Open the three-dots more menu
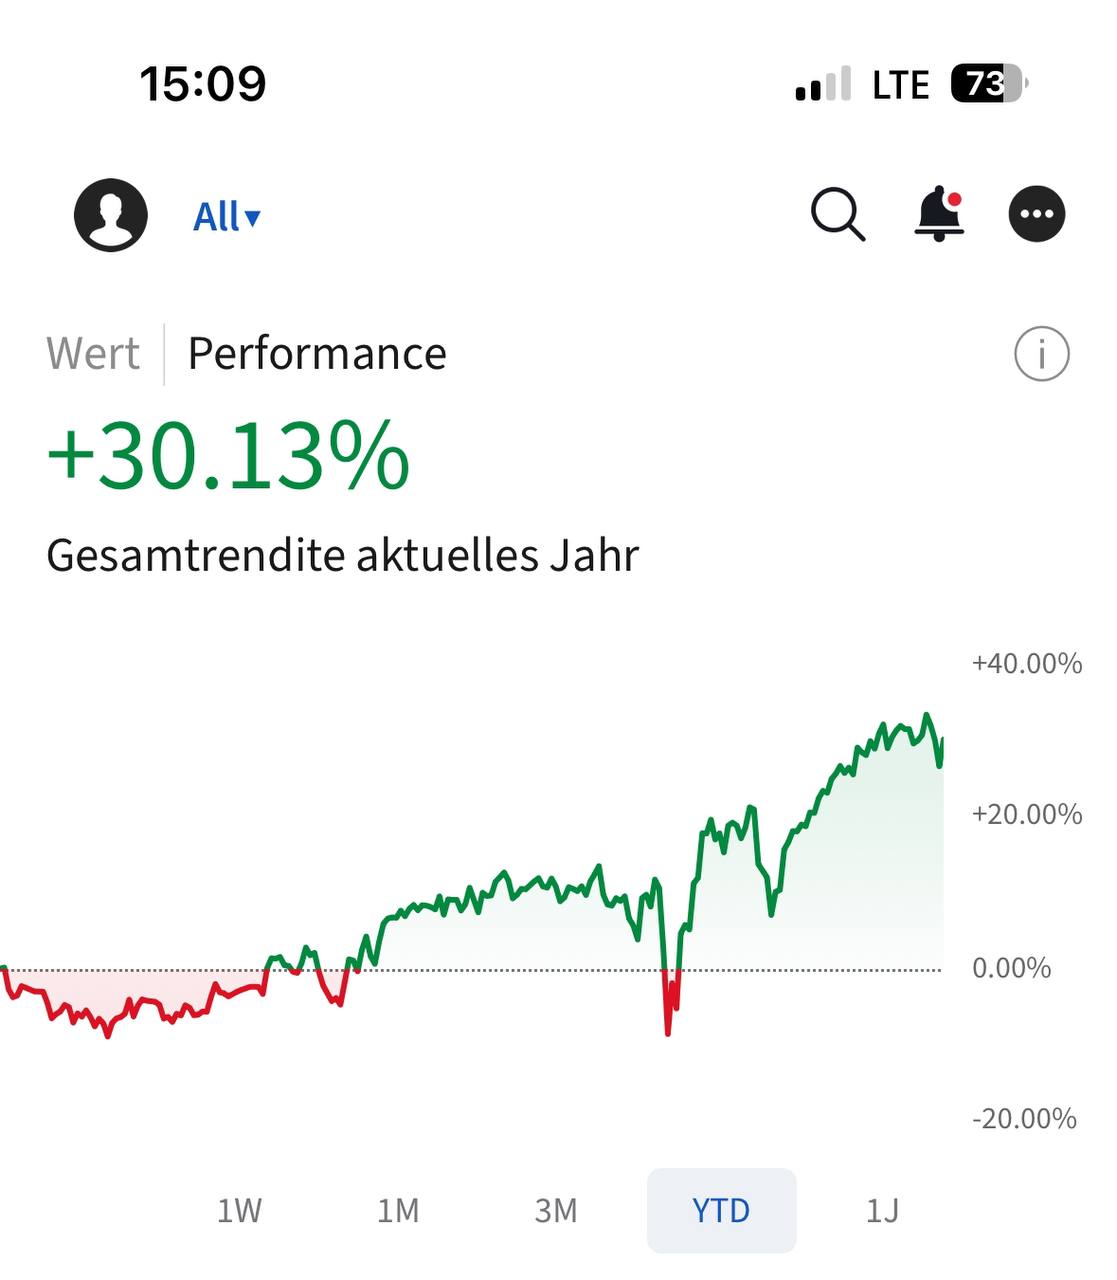Screen dimensions: 1117x1280 1037,214
